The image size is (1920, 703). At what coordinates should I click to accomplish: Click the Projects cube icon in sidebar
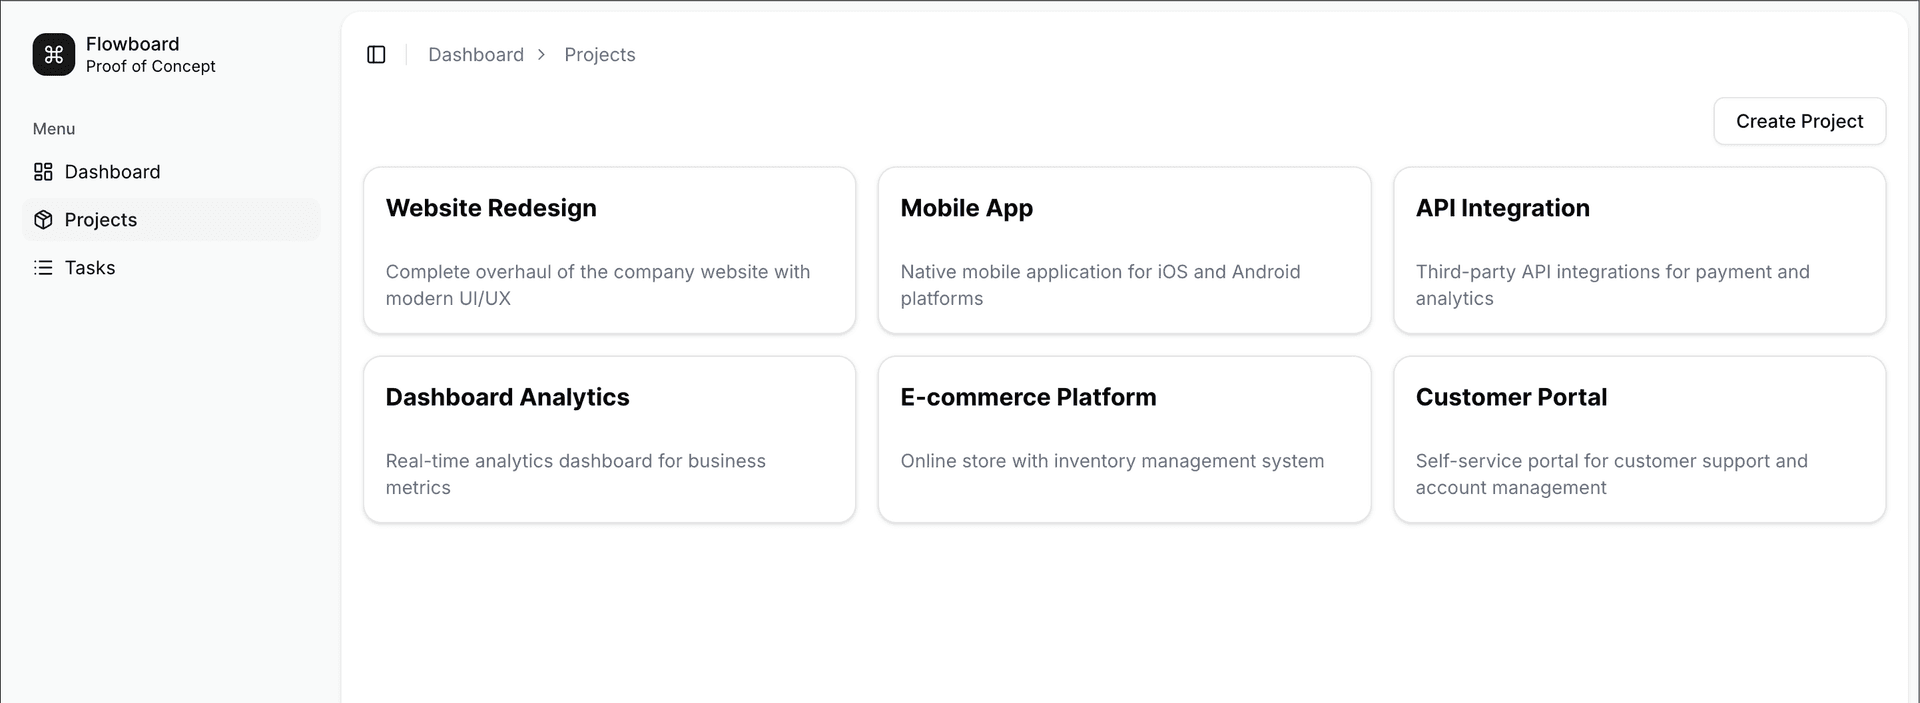(x=43, y=220)
